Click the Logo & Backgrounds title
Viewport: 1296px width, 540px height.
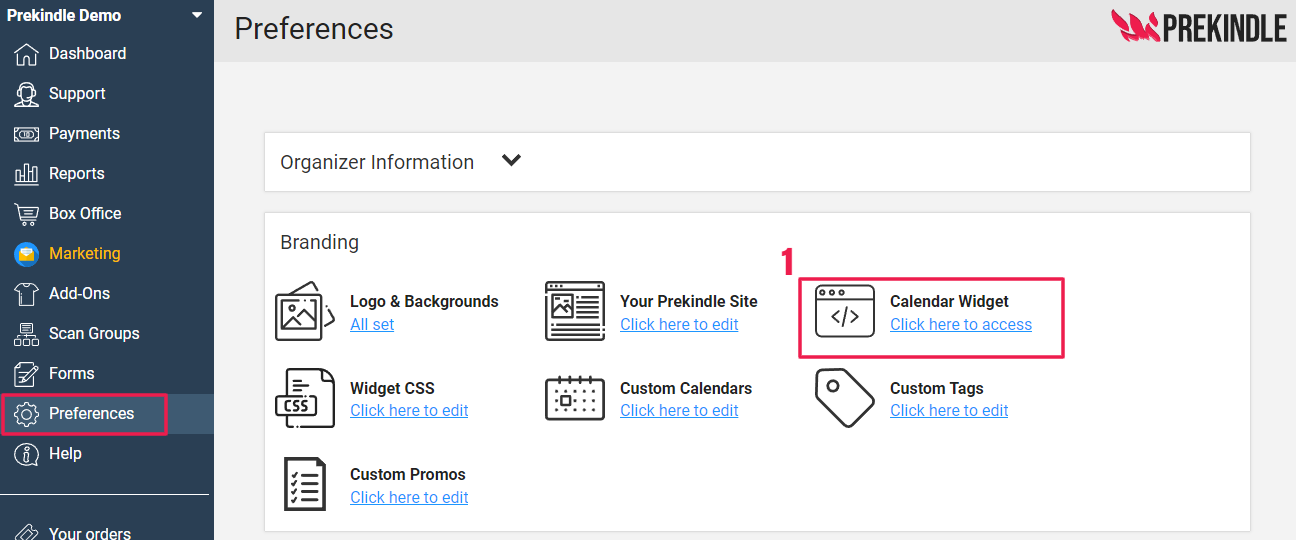(x=424, y=301)
